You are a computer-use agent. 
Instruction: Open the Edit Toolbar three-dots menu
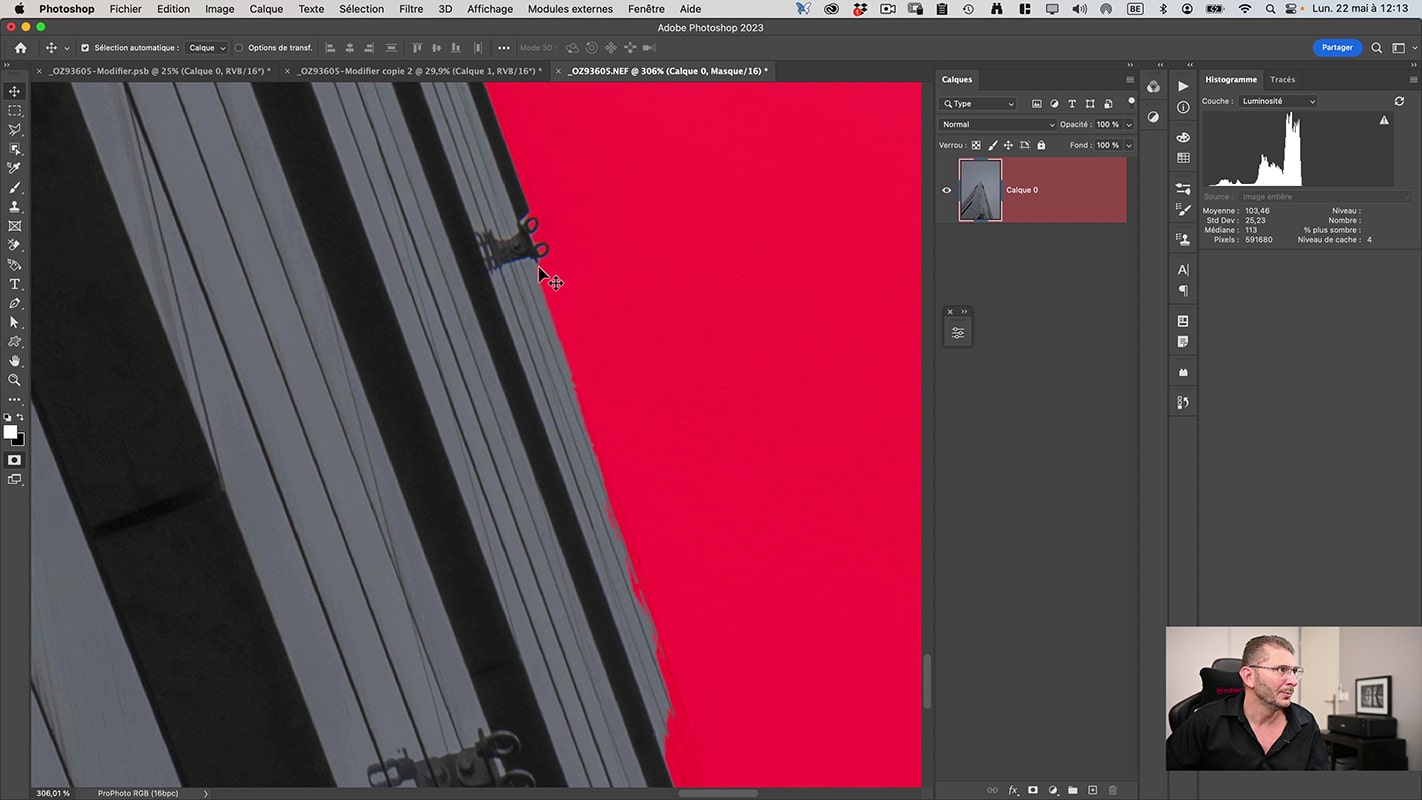tap(14, 399)
